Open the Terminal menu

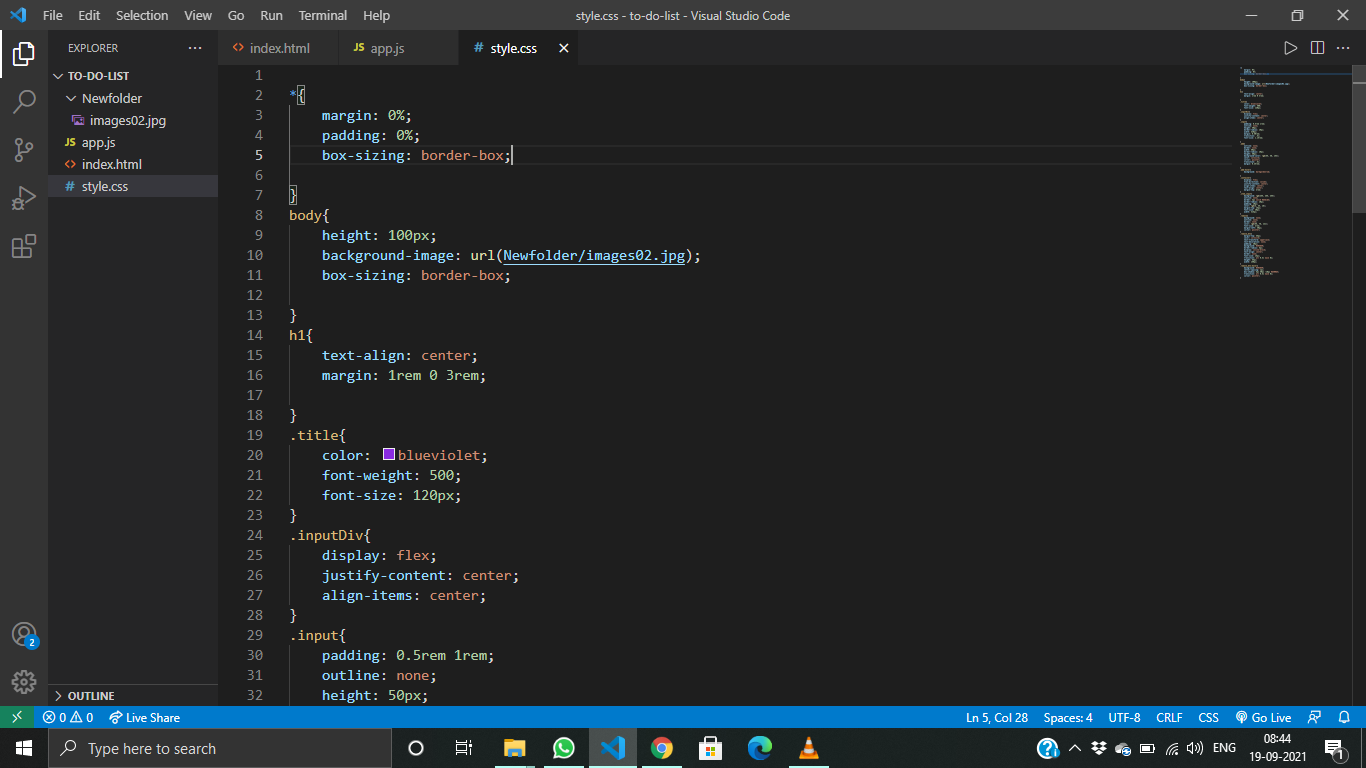(323, 15)
